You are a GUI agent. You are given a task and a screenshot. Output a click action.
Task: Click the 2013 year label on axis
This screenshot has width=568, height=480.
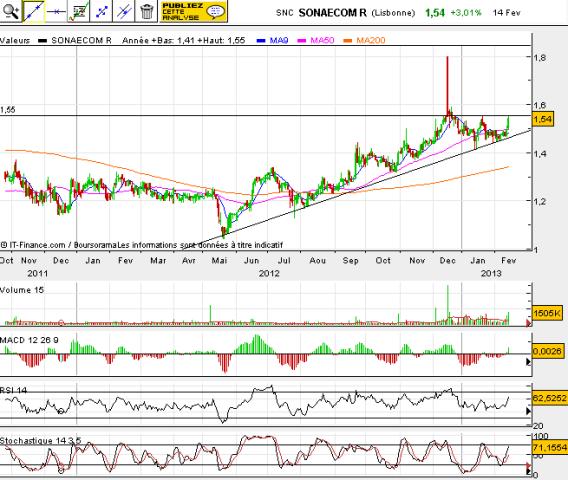[x=491, y=273]
